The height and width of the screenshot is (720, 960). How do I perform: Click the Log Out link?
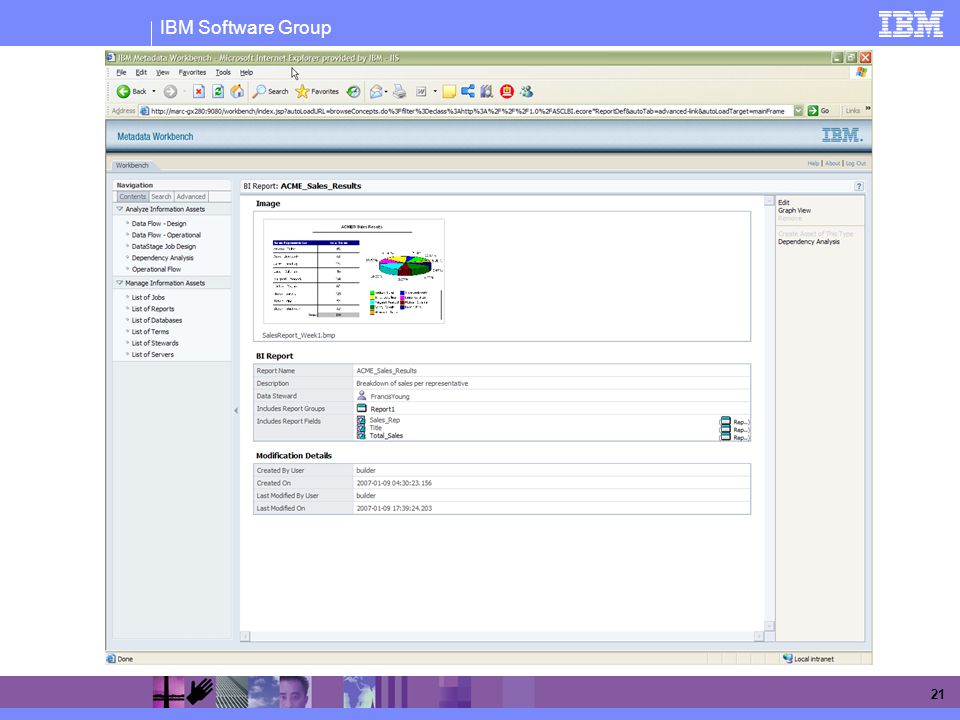pyautogui.click(x=856, y=163)
